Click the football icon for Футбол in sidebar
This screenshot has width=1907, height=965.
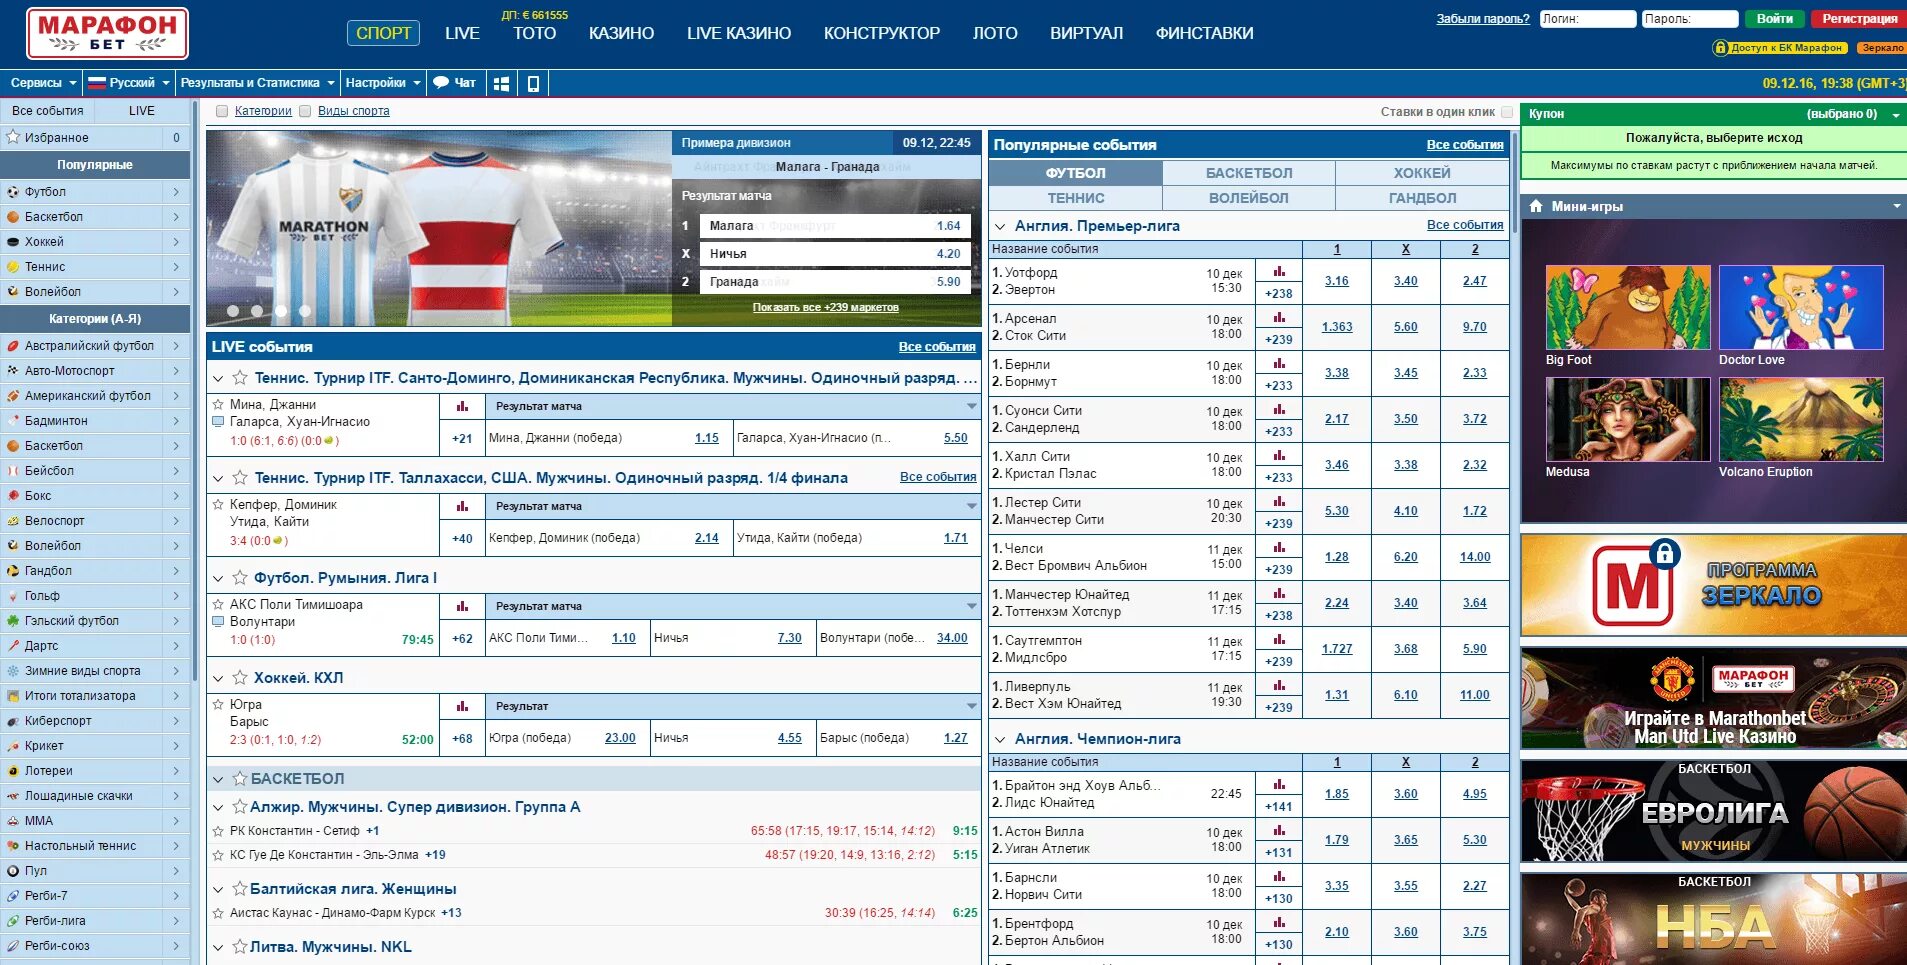[13, 191]
